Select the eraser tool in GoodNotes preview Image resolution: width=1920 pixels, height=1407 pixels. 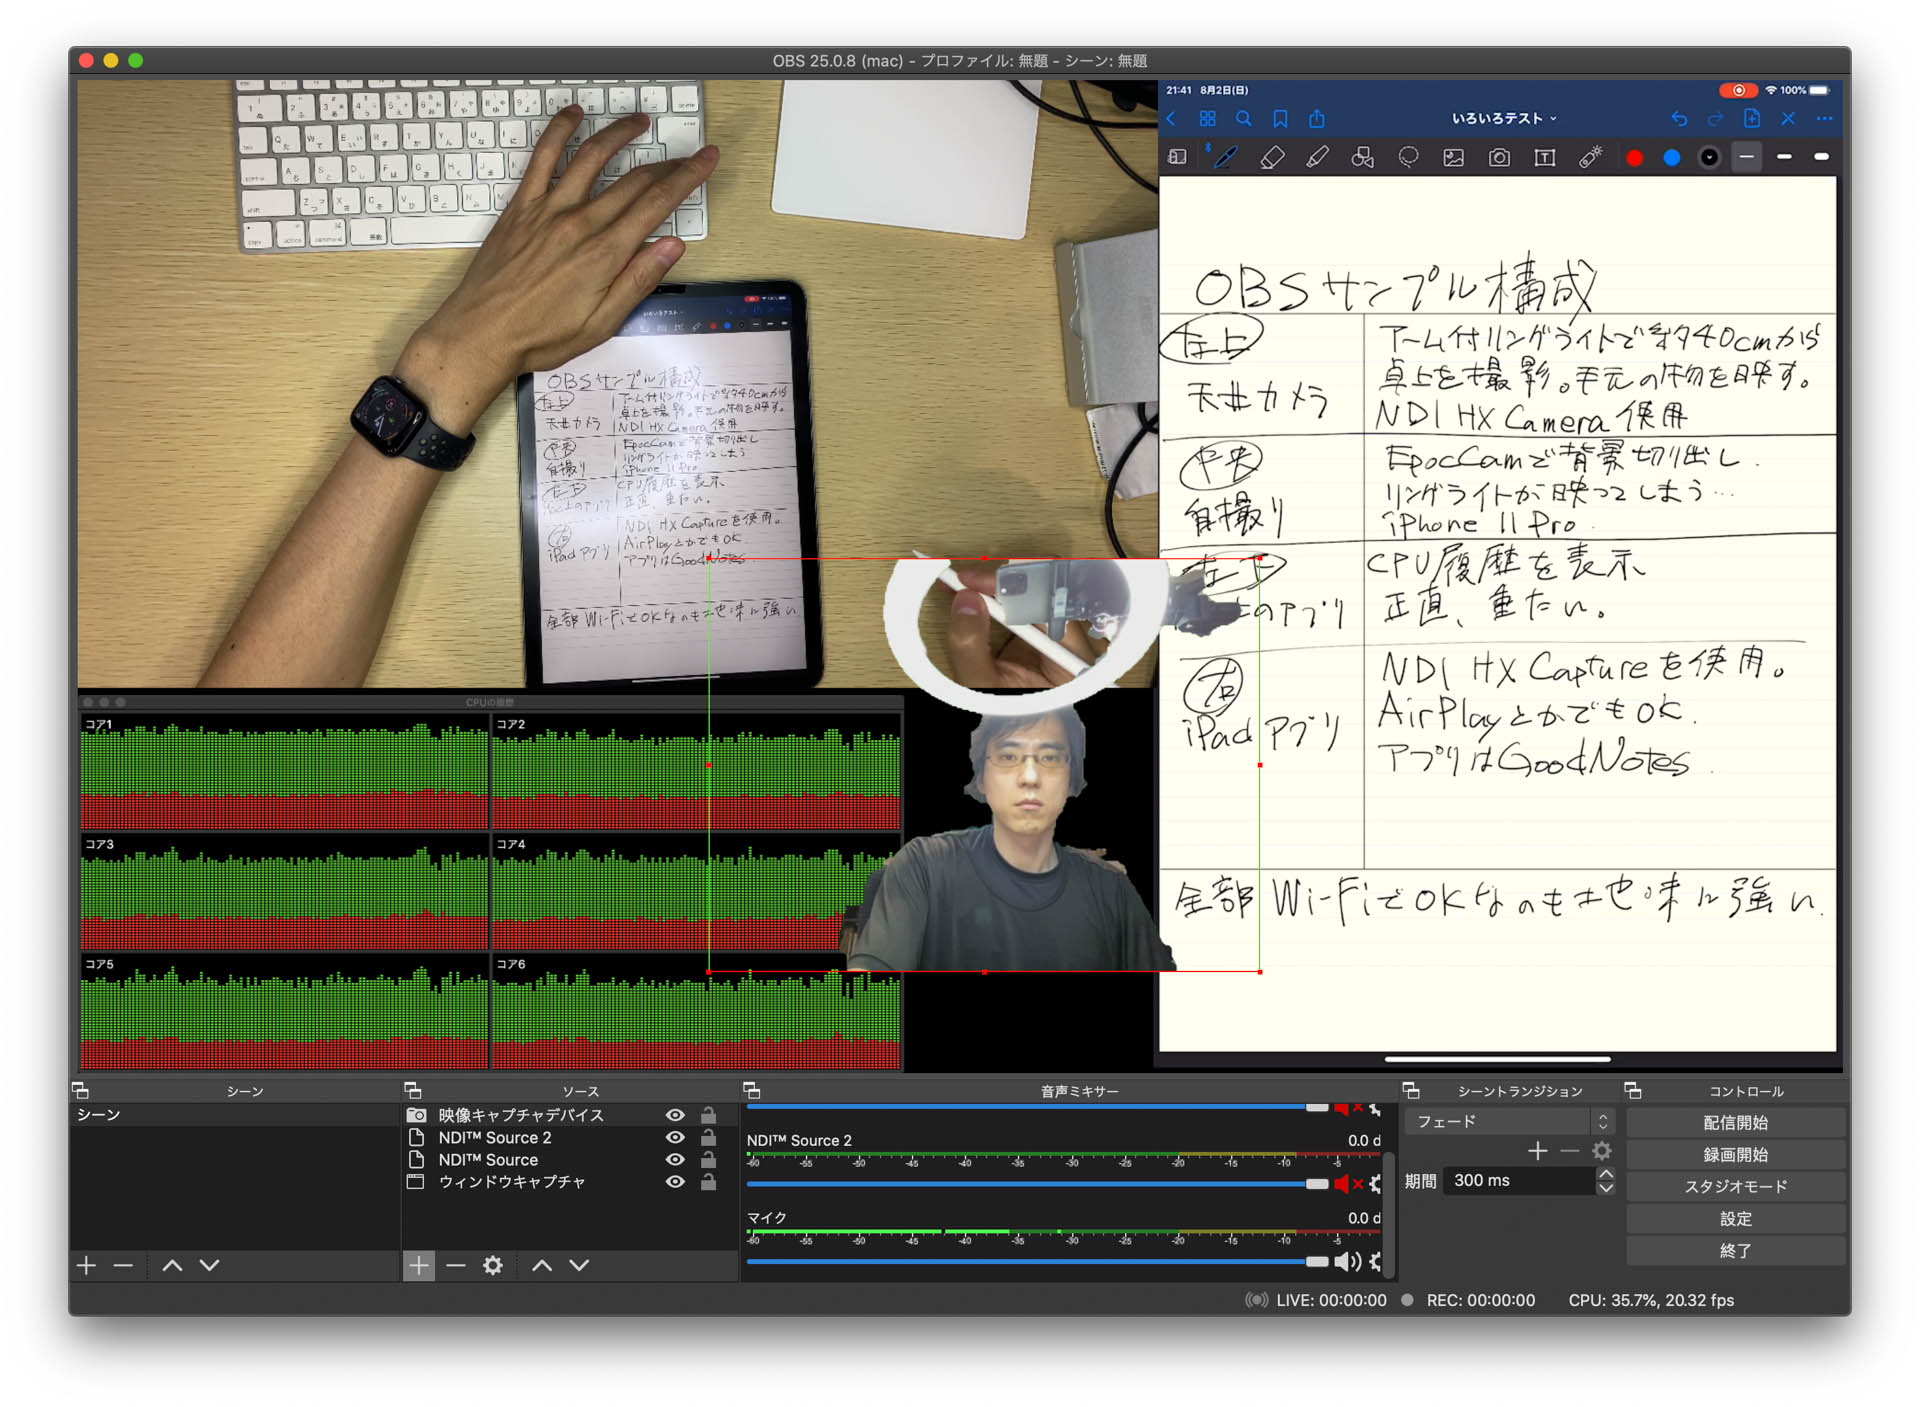pyautogui.click(x=1271, y=157)
